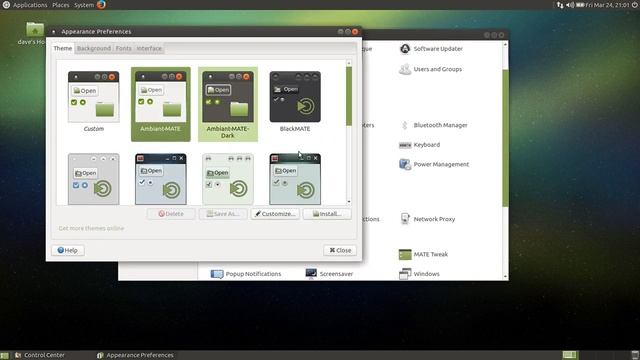The height and width of the screenshot is (360, 640).
Task: Select the Ambiant-MATE theme
Action: point(160,104)
